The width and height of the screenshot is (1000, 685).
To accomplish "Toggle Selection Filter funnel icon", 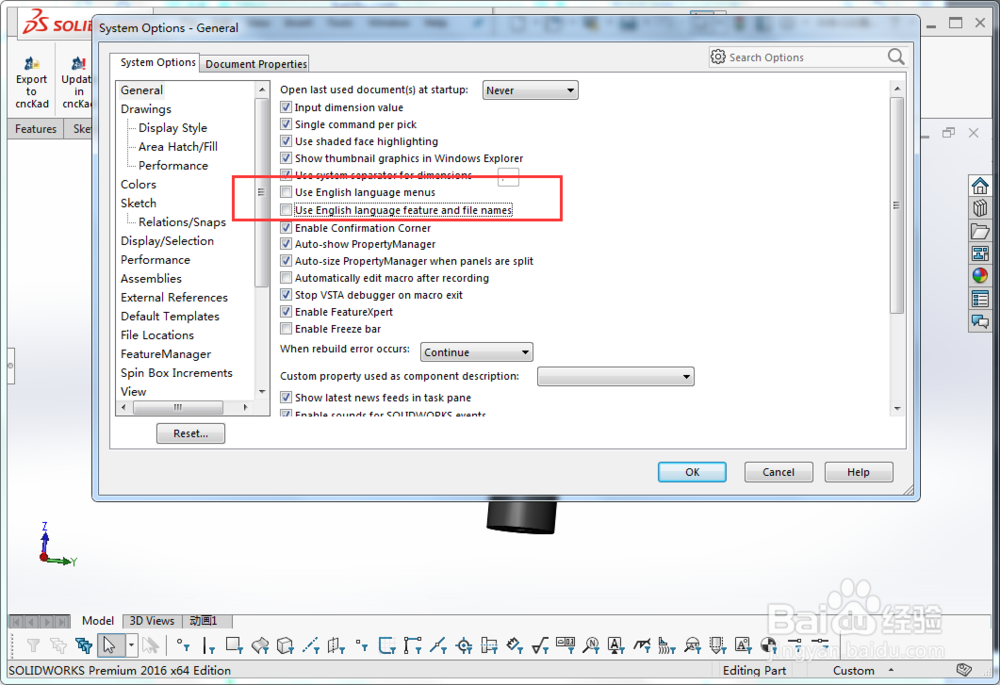I will point(33,646).
